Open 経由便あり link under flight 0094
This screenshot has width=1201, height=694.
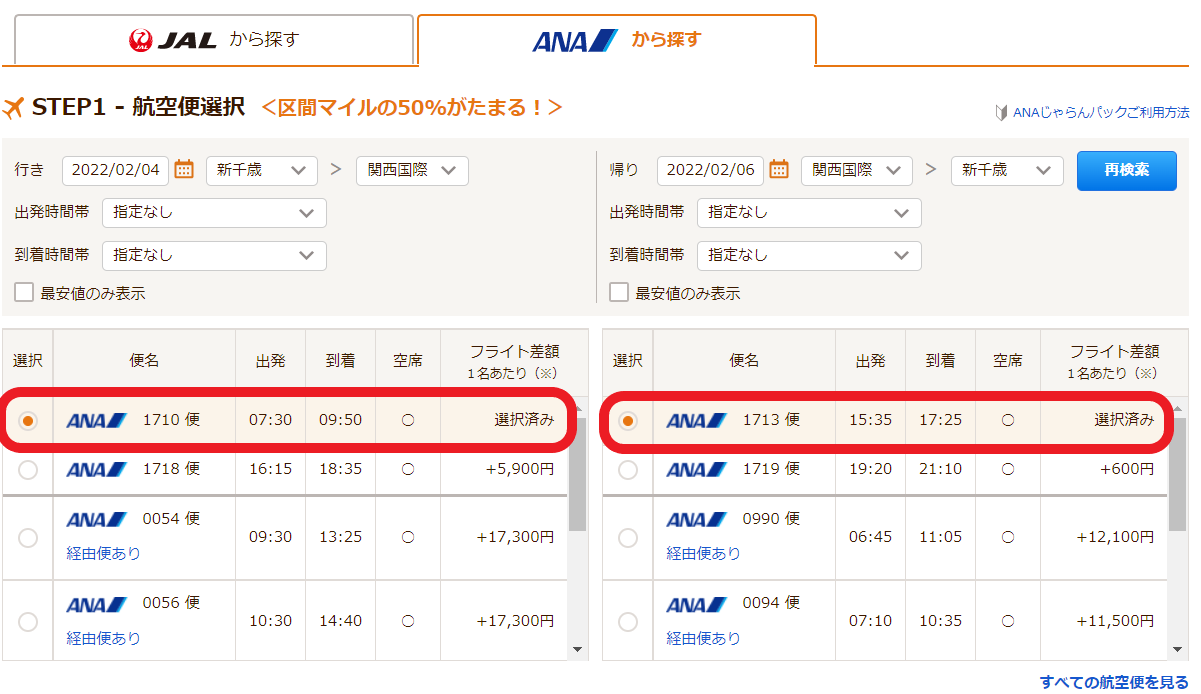tap(704, 638)
